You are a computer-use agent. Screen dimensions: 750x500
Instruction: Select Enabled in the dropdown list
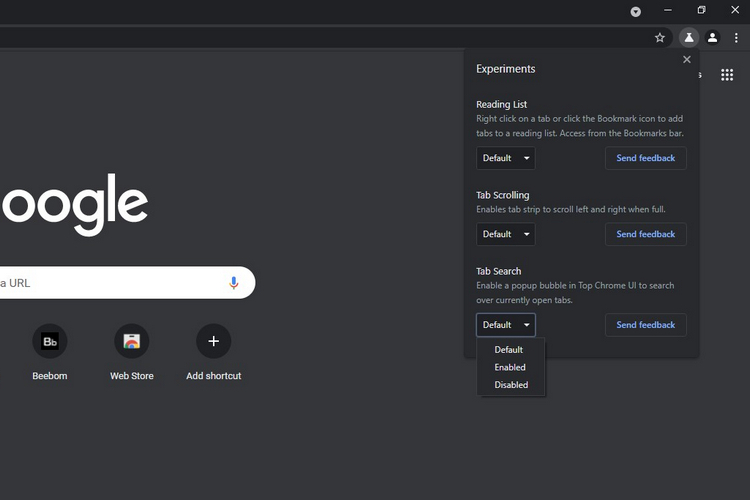point(510,367)
